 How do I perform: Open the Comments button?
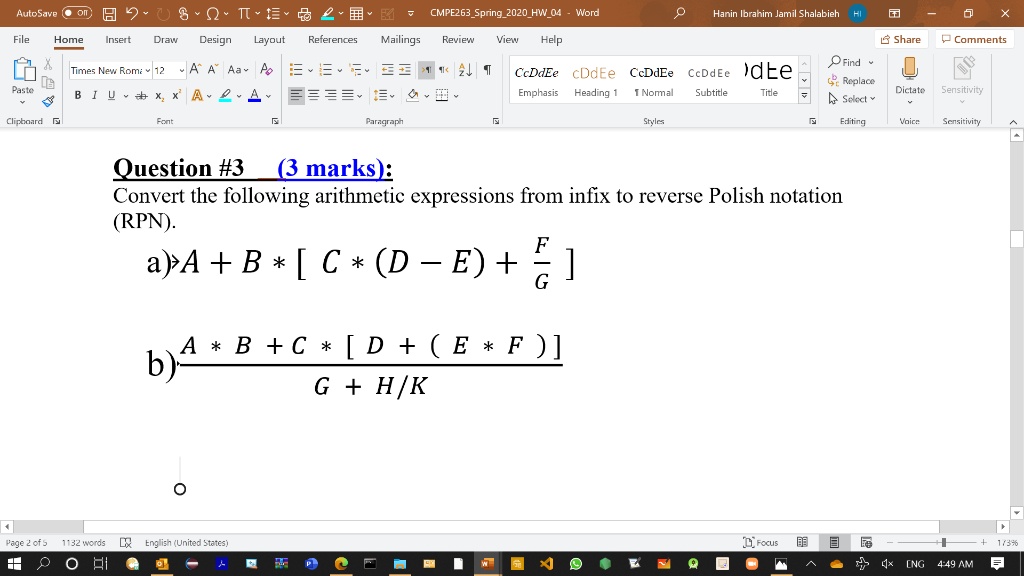(x=973, y=39)
